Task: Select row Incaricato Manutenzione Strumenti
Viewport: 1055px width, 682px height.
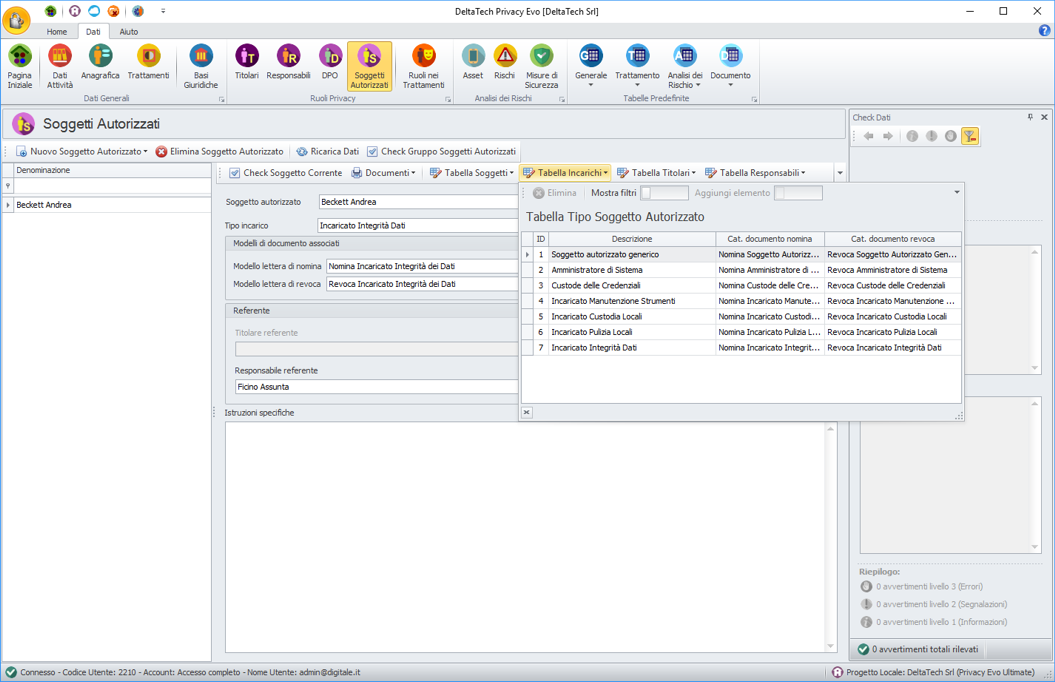Action: click(x=741, y=301)
